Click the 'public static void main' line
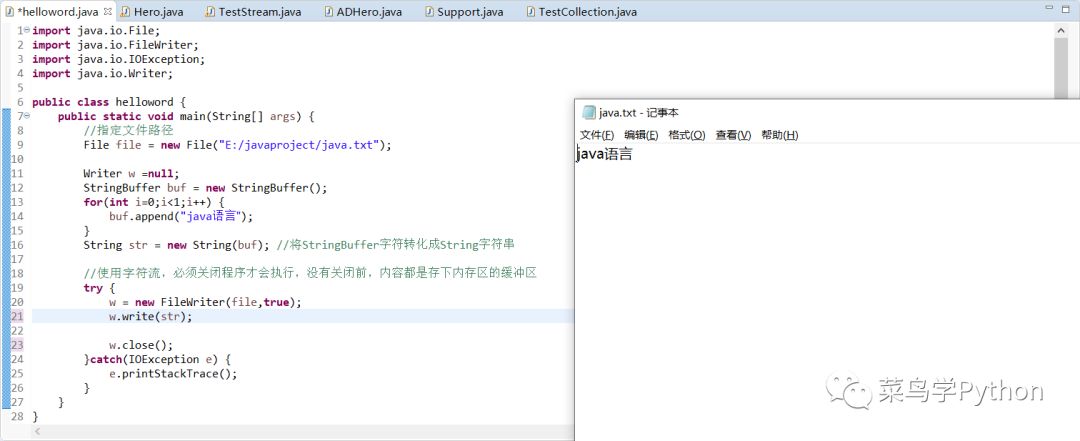This screenshot has width=1080, height=441. [186, 116]
